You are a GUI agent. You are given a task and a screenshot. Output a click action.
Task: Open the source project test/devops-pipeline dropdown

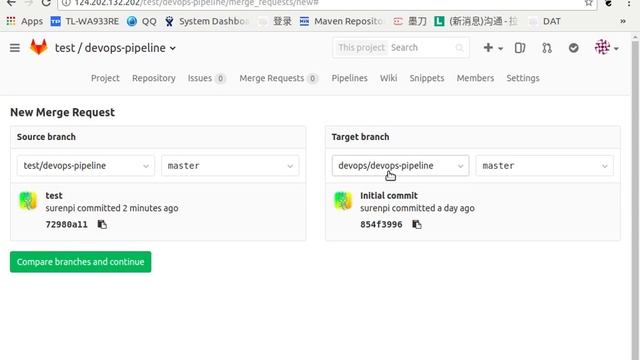(x=86, y=166)
